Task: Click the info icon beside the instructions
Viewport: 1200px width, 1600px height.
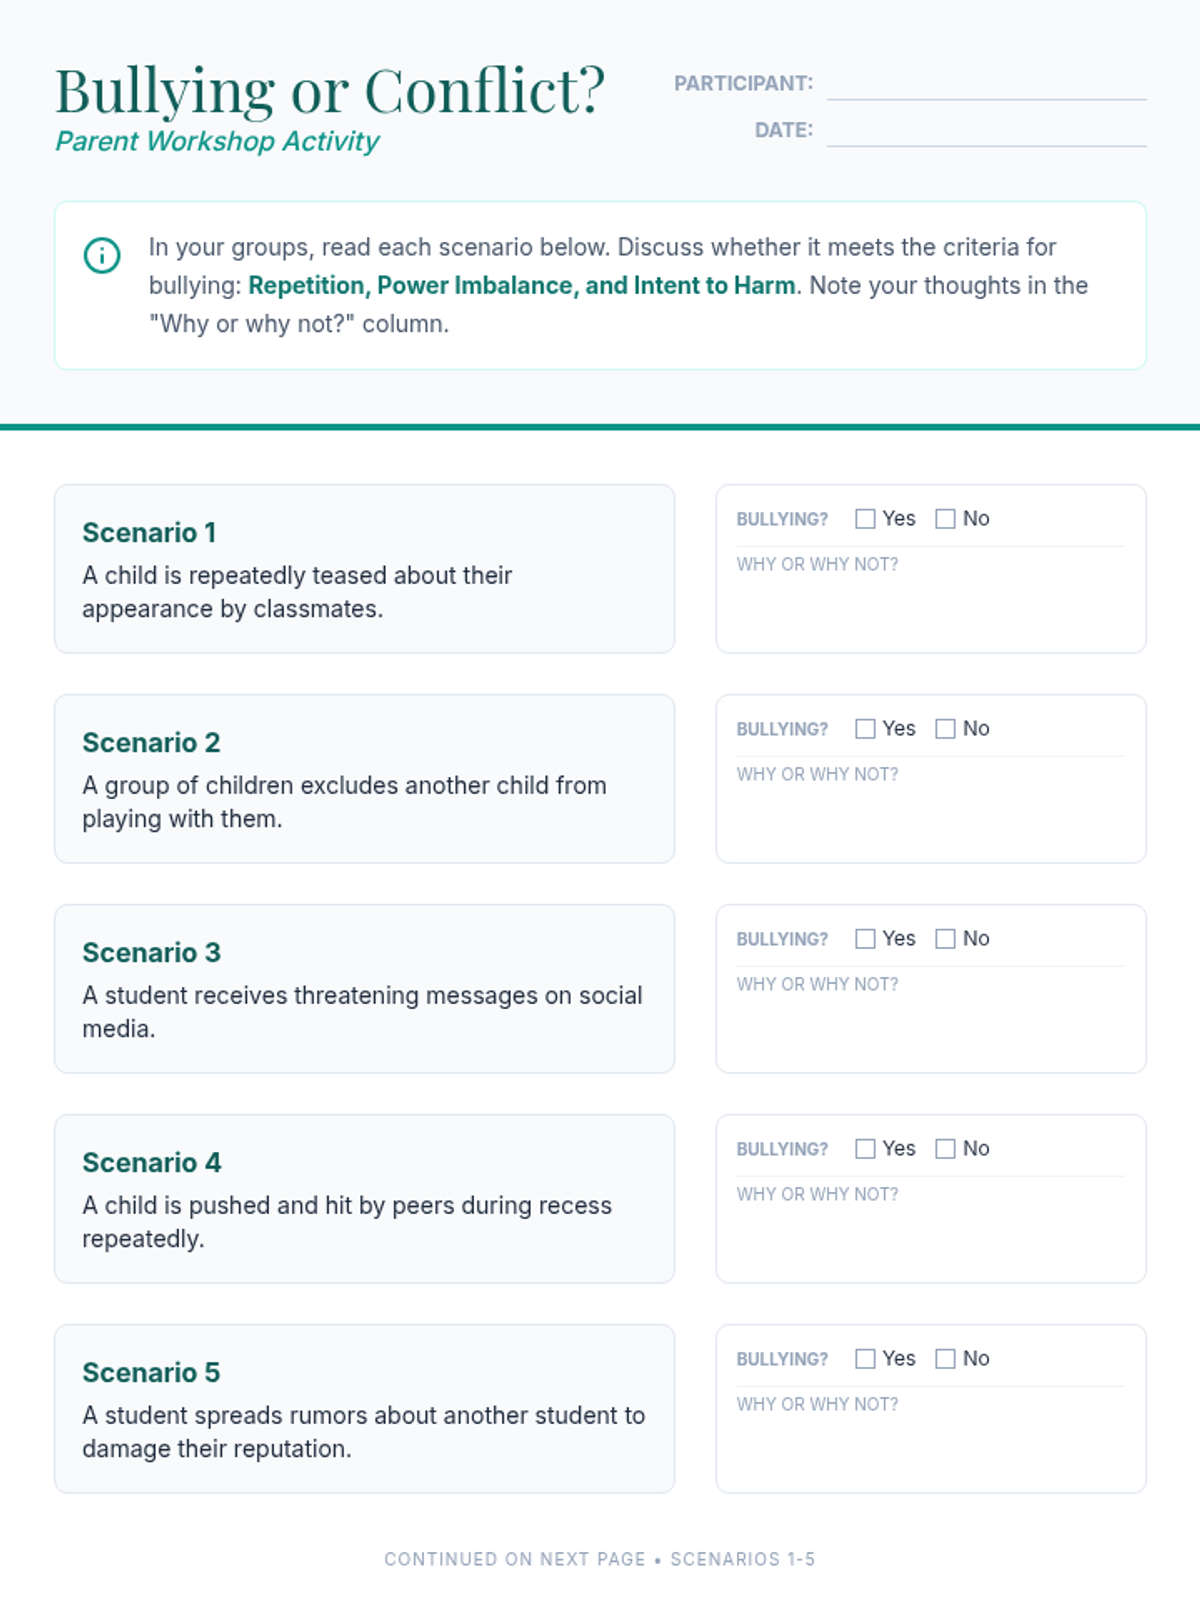Action: point(102,255)
